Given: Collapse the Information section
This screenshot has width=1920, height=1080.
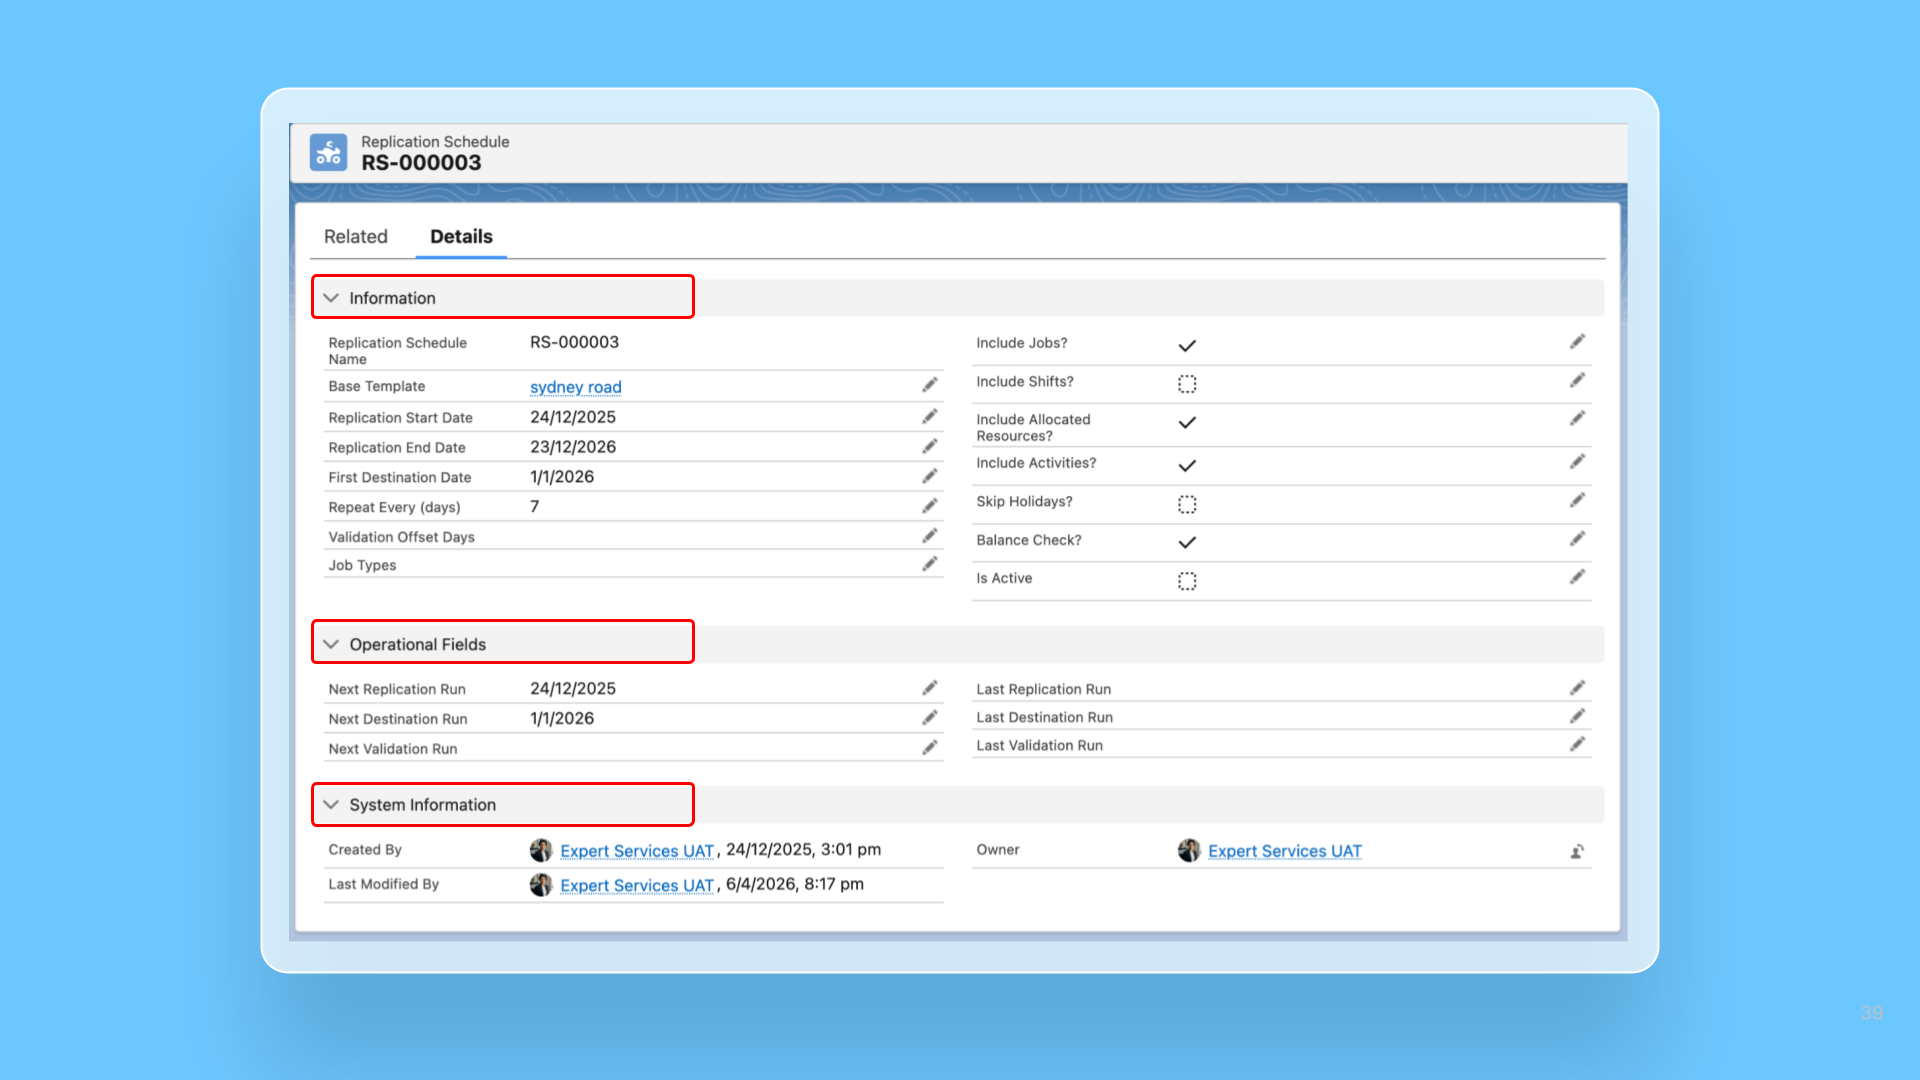Looking at the screenshot, I should [331, 298].
